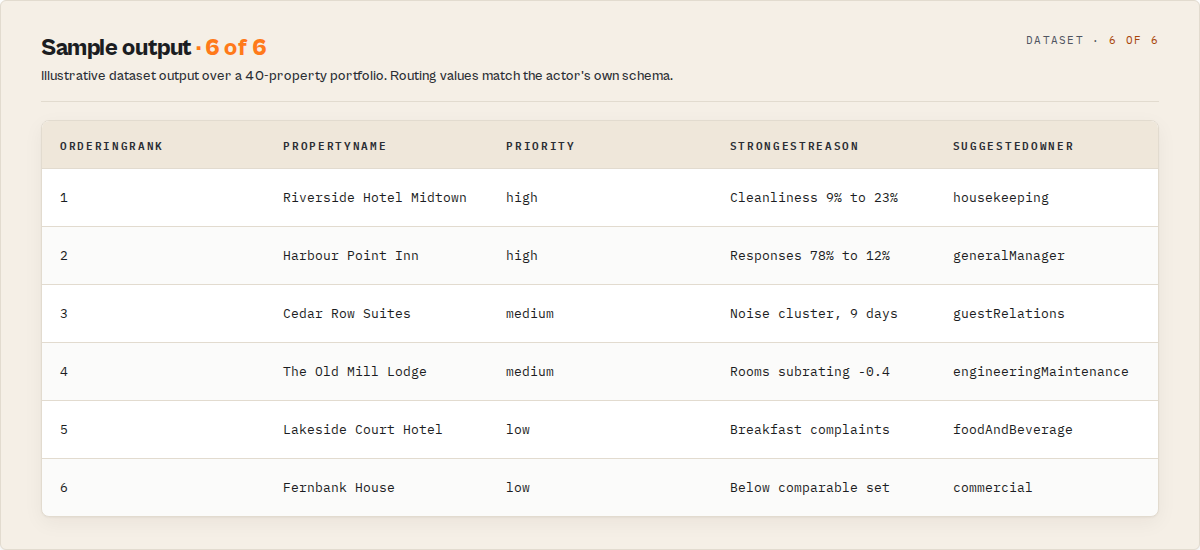
Task: Click the foodAndBeverage owner value
Action: [1013, 430]
